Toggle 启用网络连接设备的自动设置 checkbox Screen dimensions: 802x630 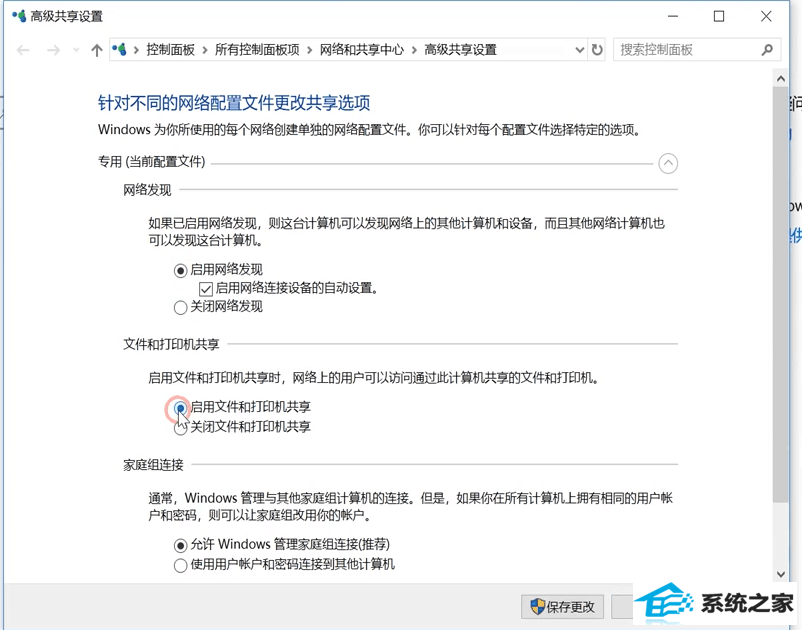[206, 289]
